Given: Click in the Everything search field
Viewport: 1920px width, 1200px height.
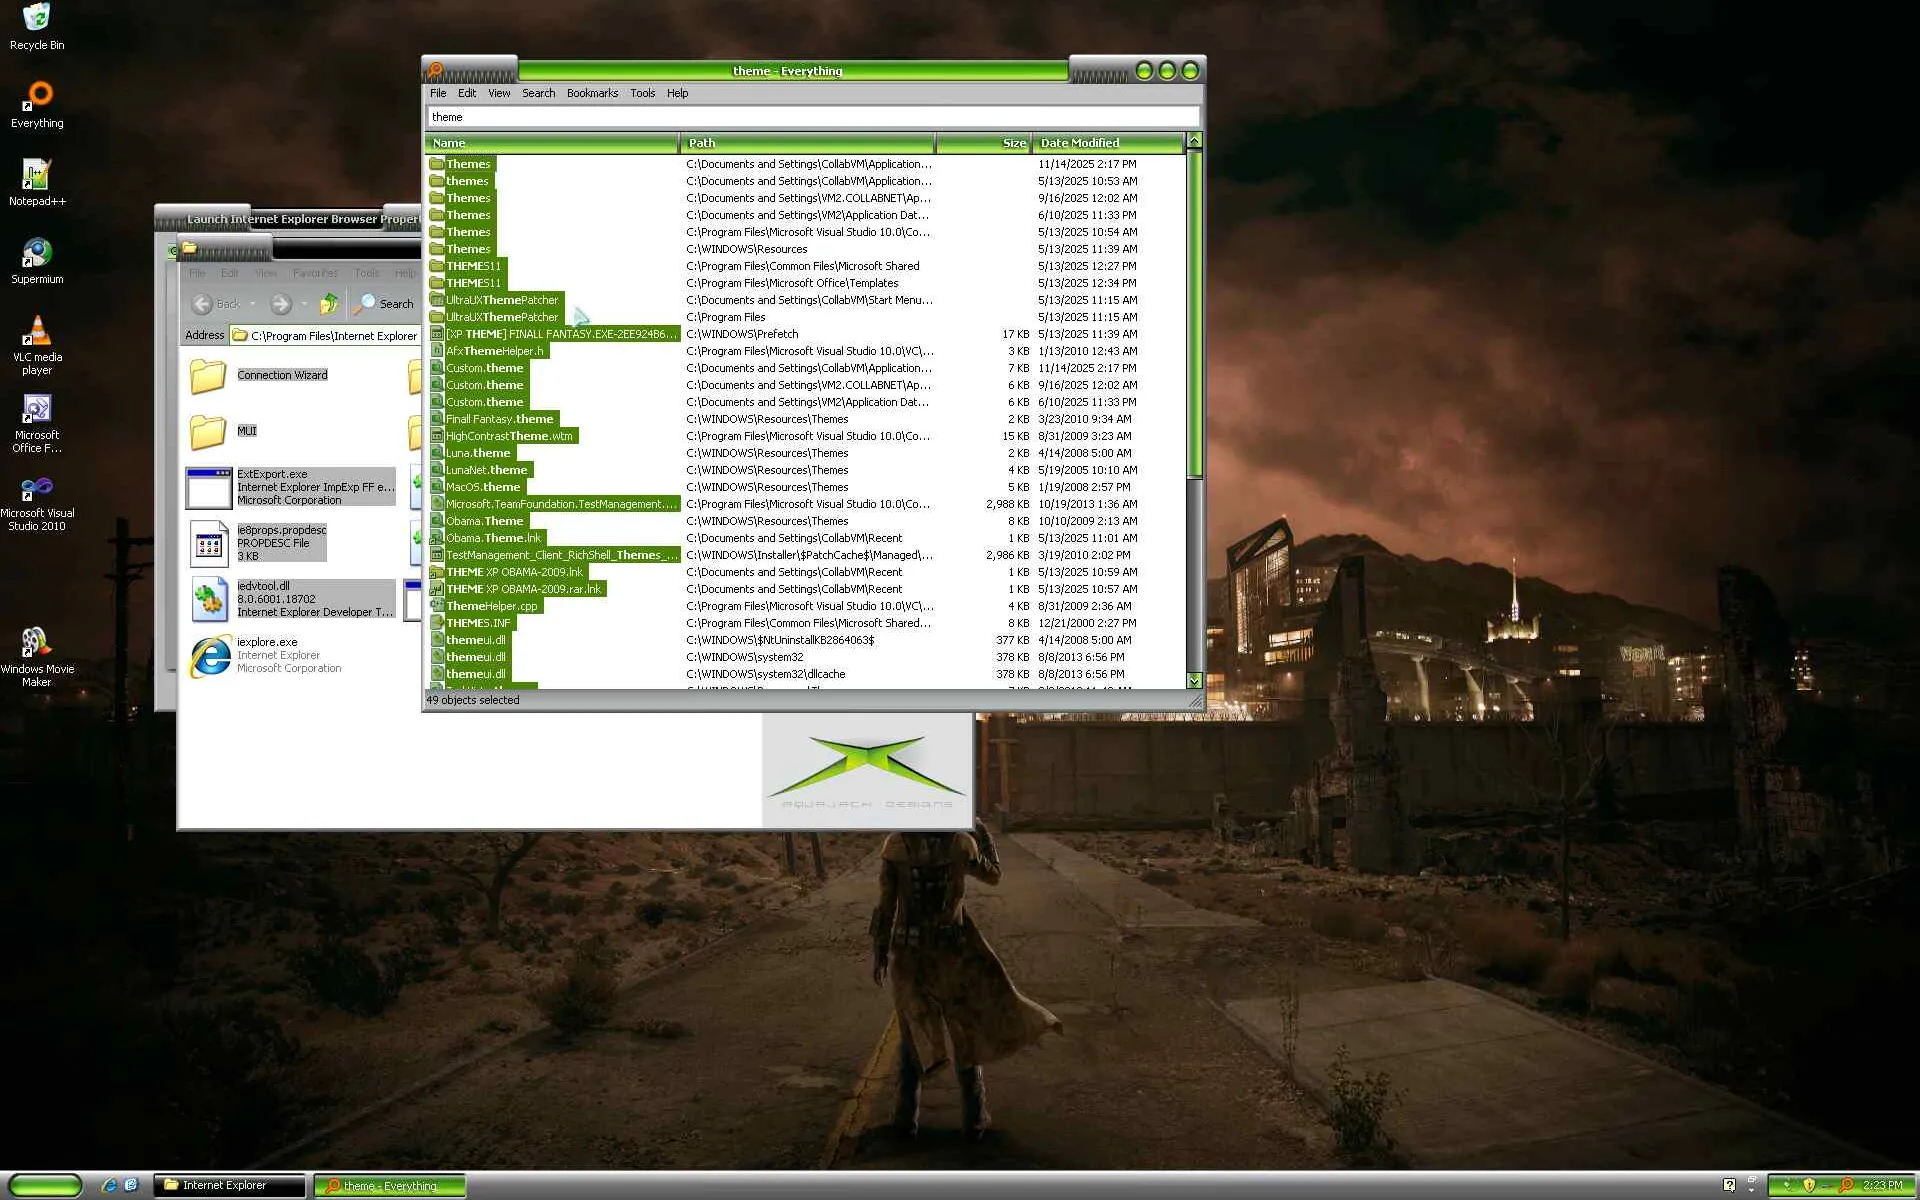Looking at the screenshot, I should 812,117.
